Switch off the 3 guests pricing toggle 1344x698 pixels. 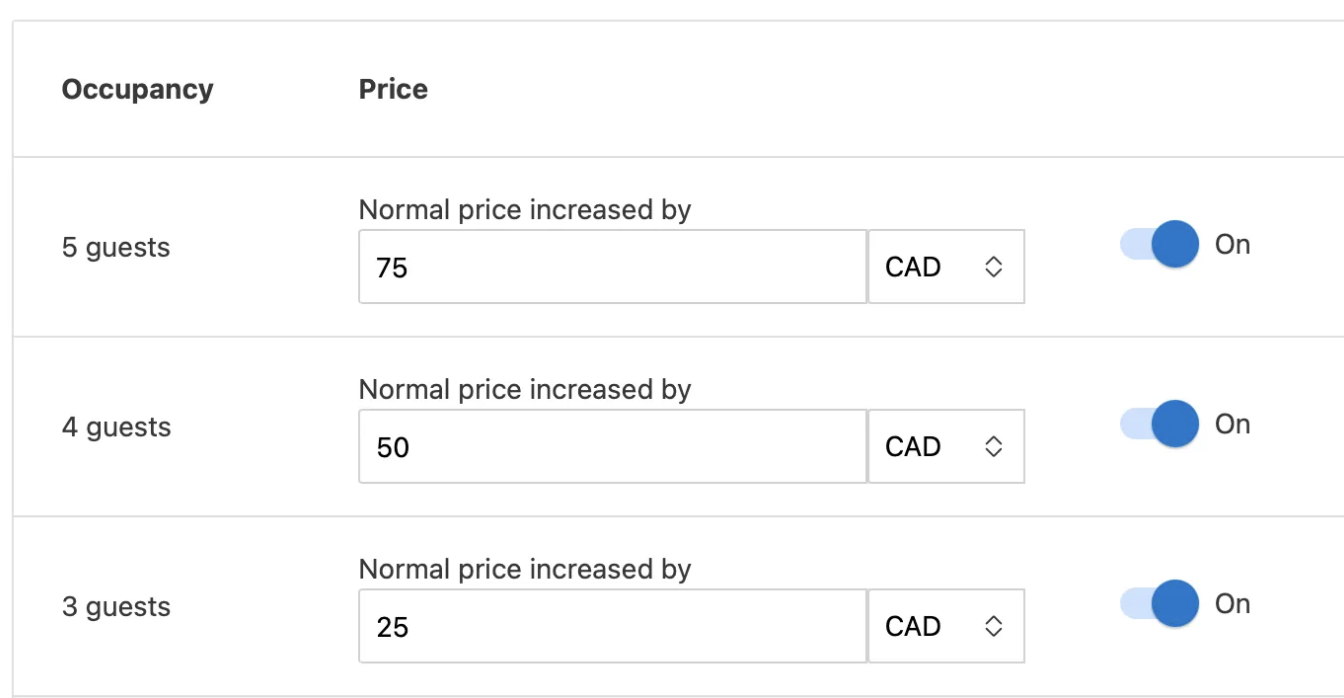pos(1159,604)
